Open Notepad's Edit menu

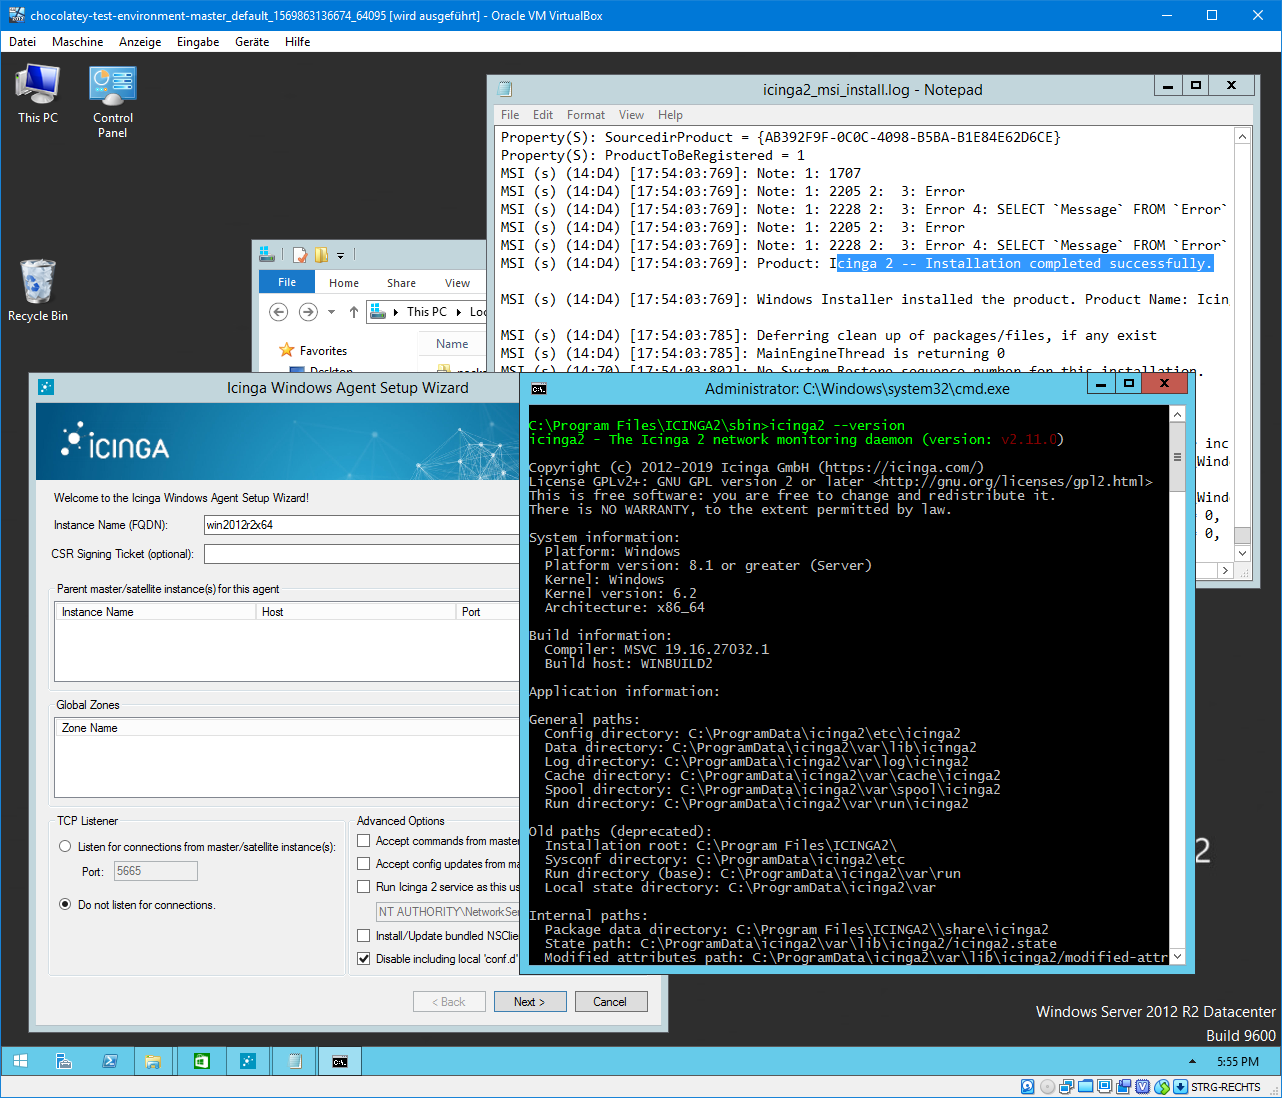point(543,115)
